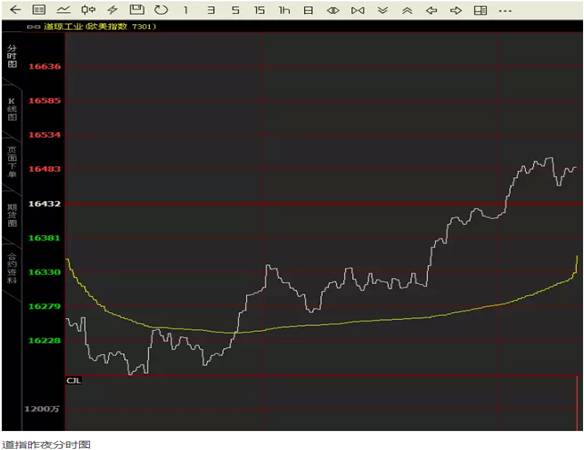Choose the 1h period button
This screenshot has height=450, width=584.
coord(284,10)
